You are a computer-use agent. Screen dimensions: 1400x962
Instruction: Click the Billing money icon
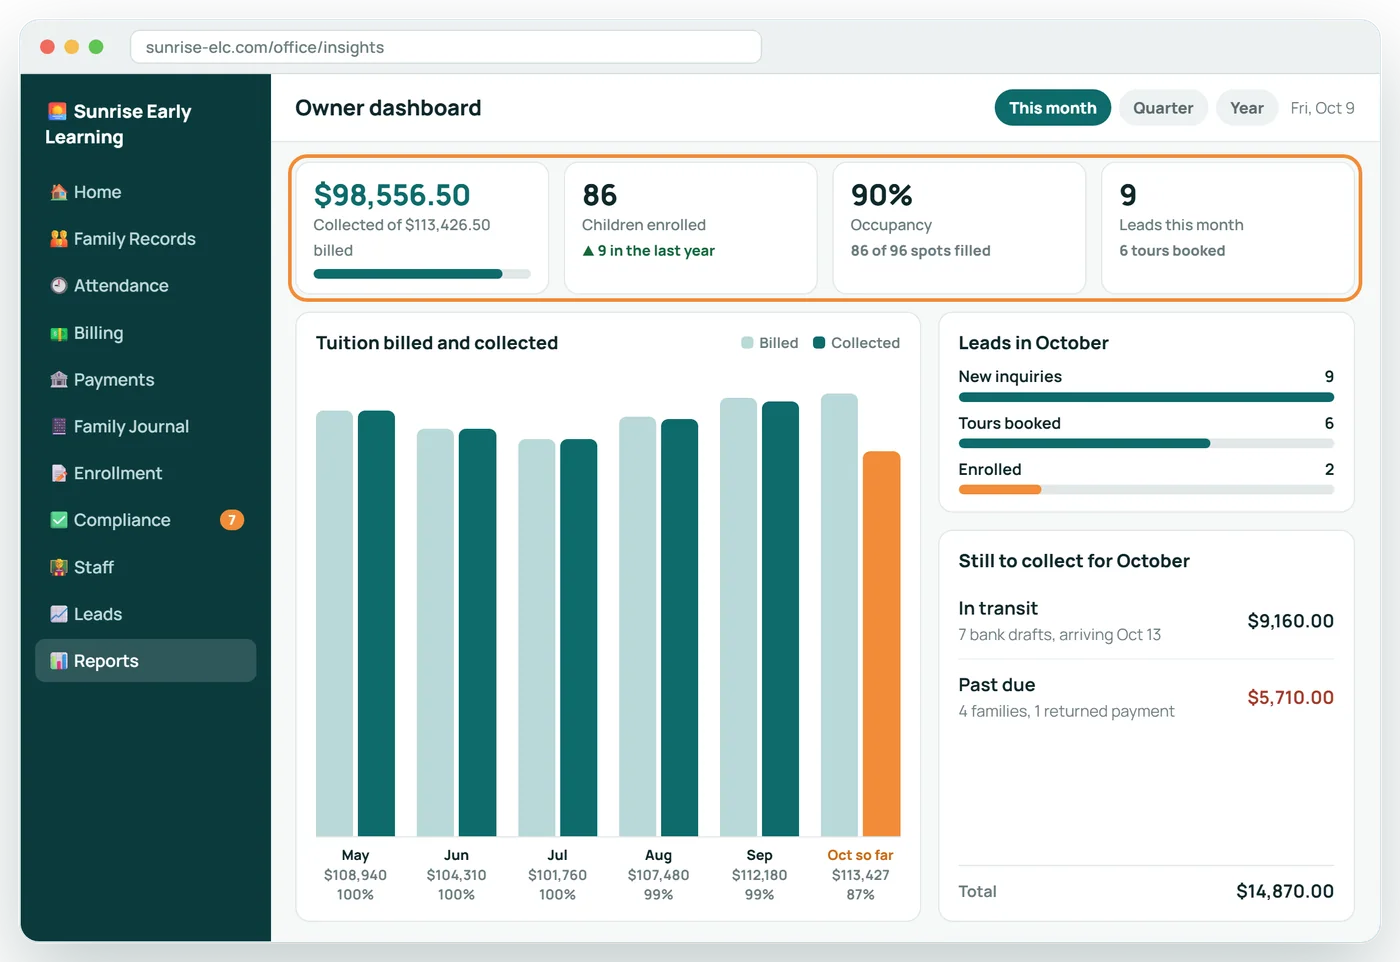tap(59, 333)
